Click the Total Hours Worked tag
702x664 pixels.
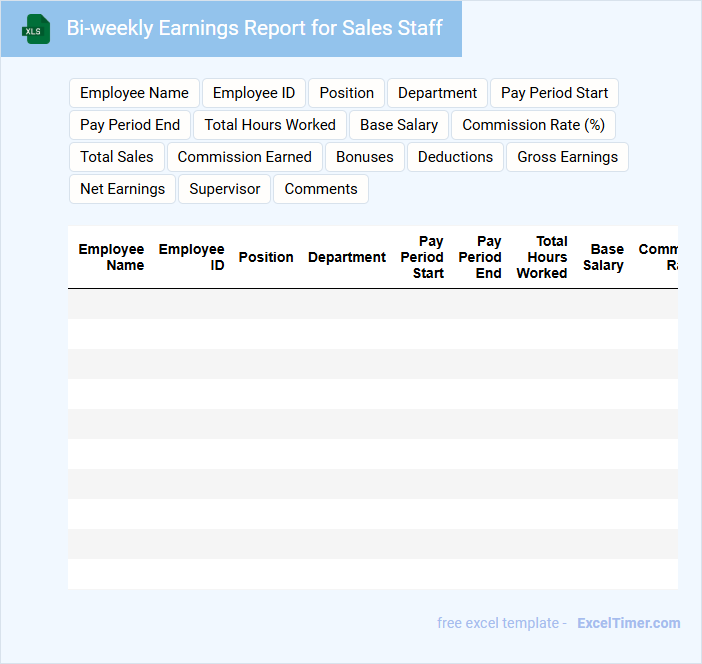[270, 125]
